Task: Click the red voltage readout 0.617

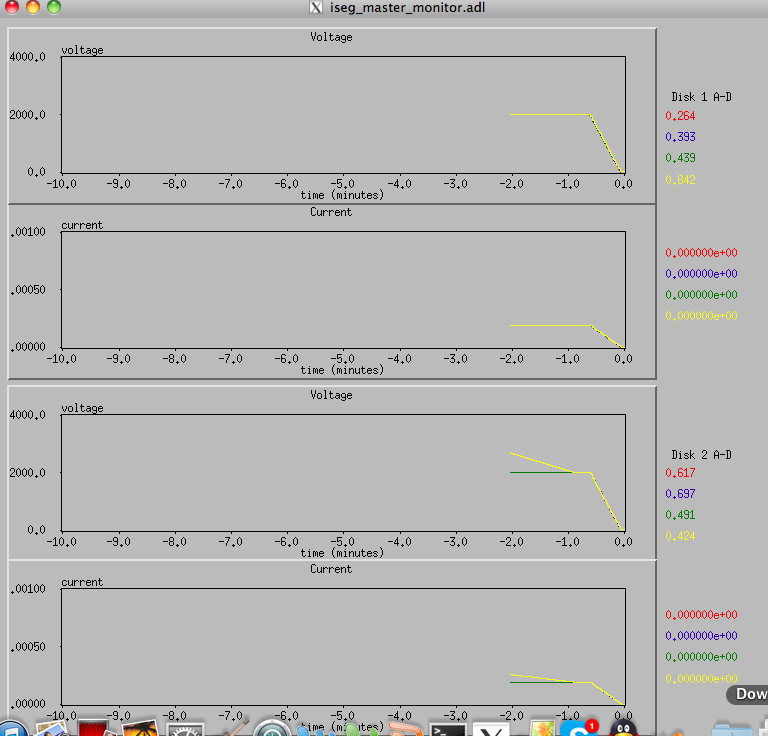Action: (x=680, y=473)
